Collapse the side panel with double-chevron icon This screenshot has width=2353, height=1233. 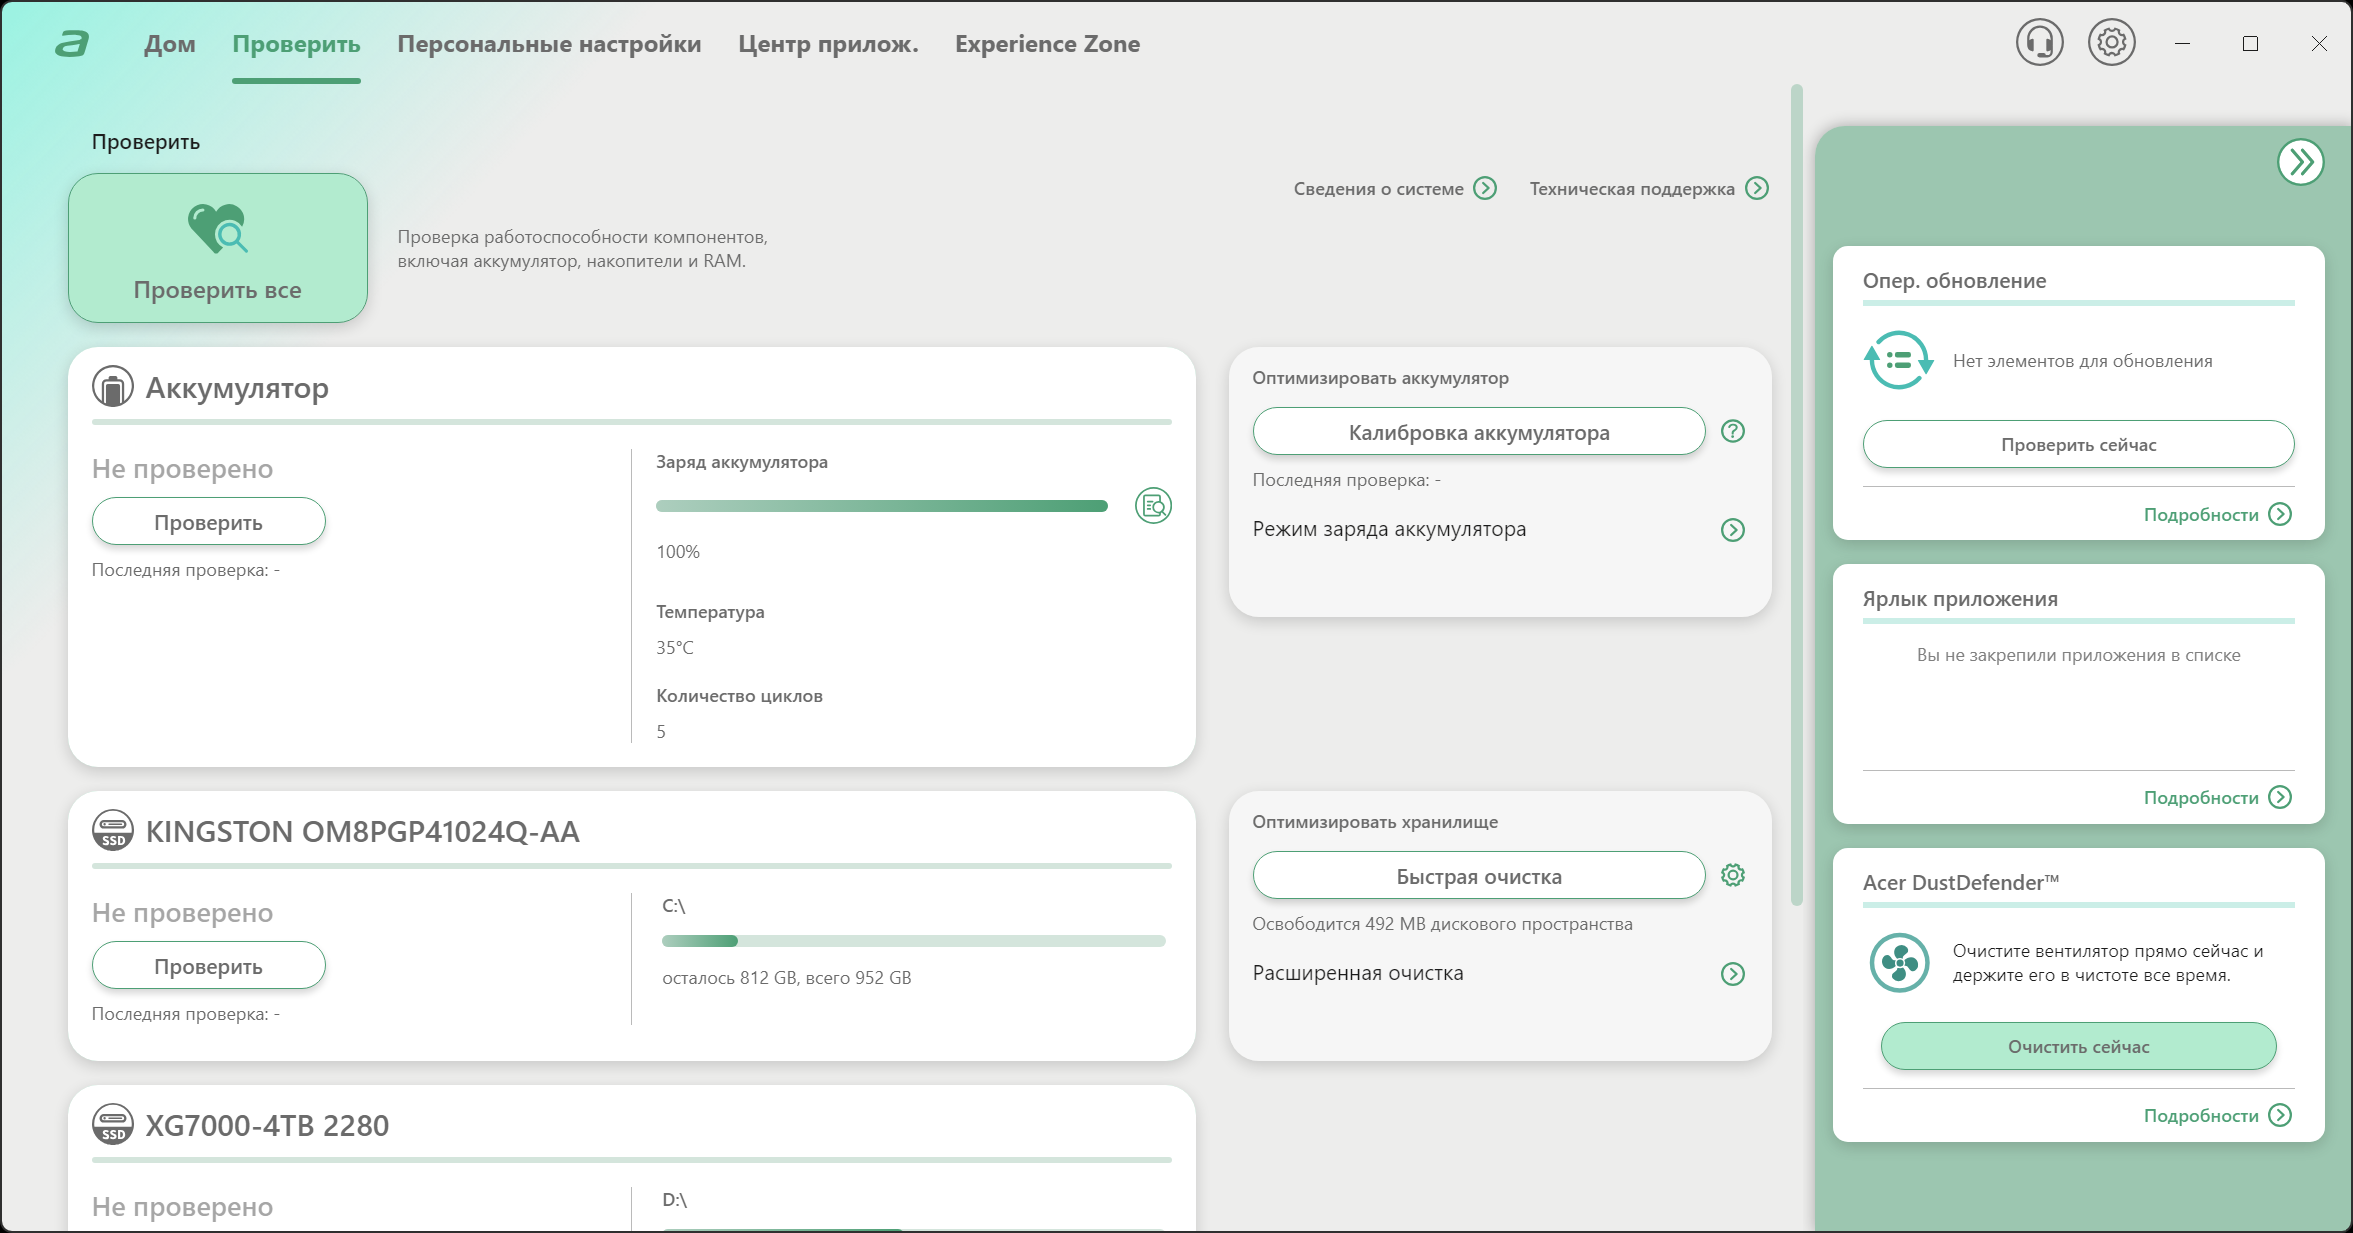click(x=2300, y=162)
